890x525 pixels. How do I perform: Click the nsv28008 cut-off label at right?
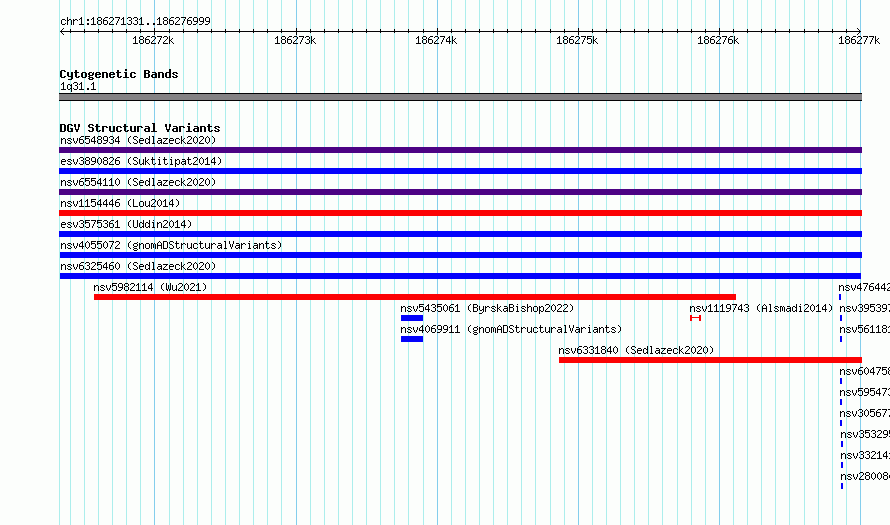tap(865, 476)
